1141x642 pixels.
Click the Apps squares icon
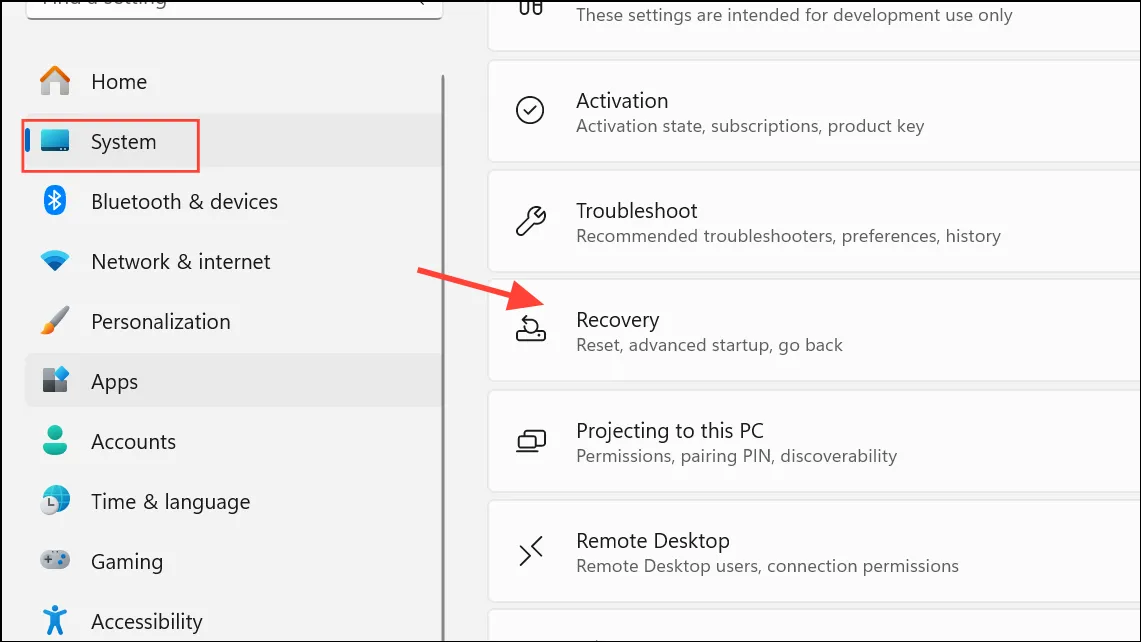click(x=55, y=380)
